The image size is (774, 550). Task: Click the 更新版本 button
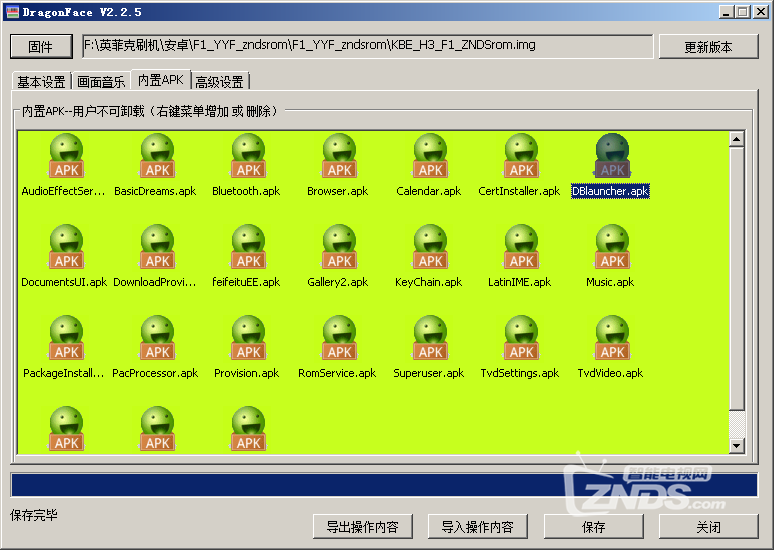coord(708,47)
